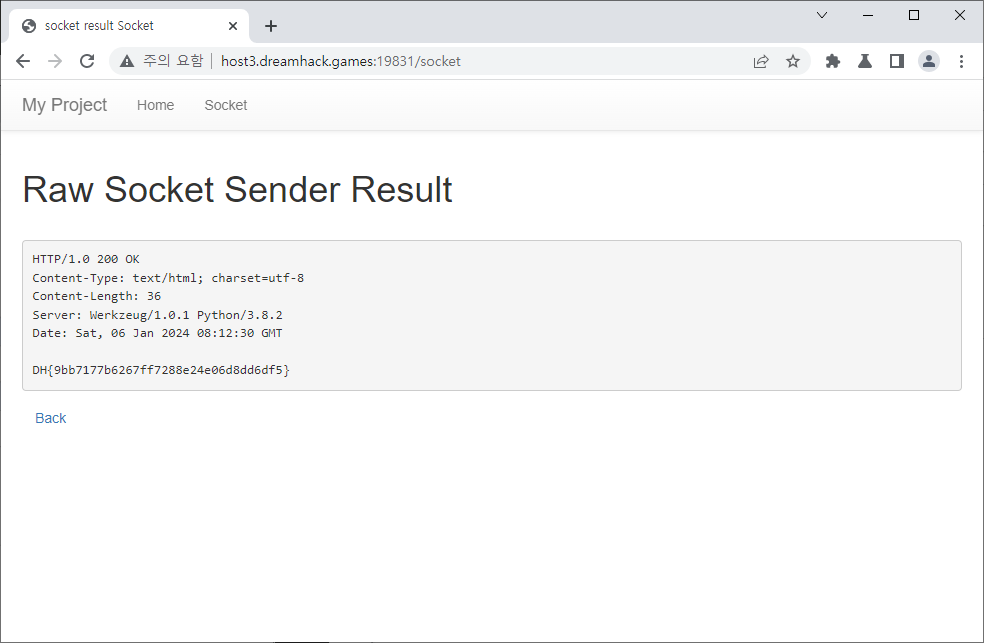The width and height of the screenshot is (984, 643).
Task: Click the browser back arrow button
Action: [23, 61]
